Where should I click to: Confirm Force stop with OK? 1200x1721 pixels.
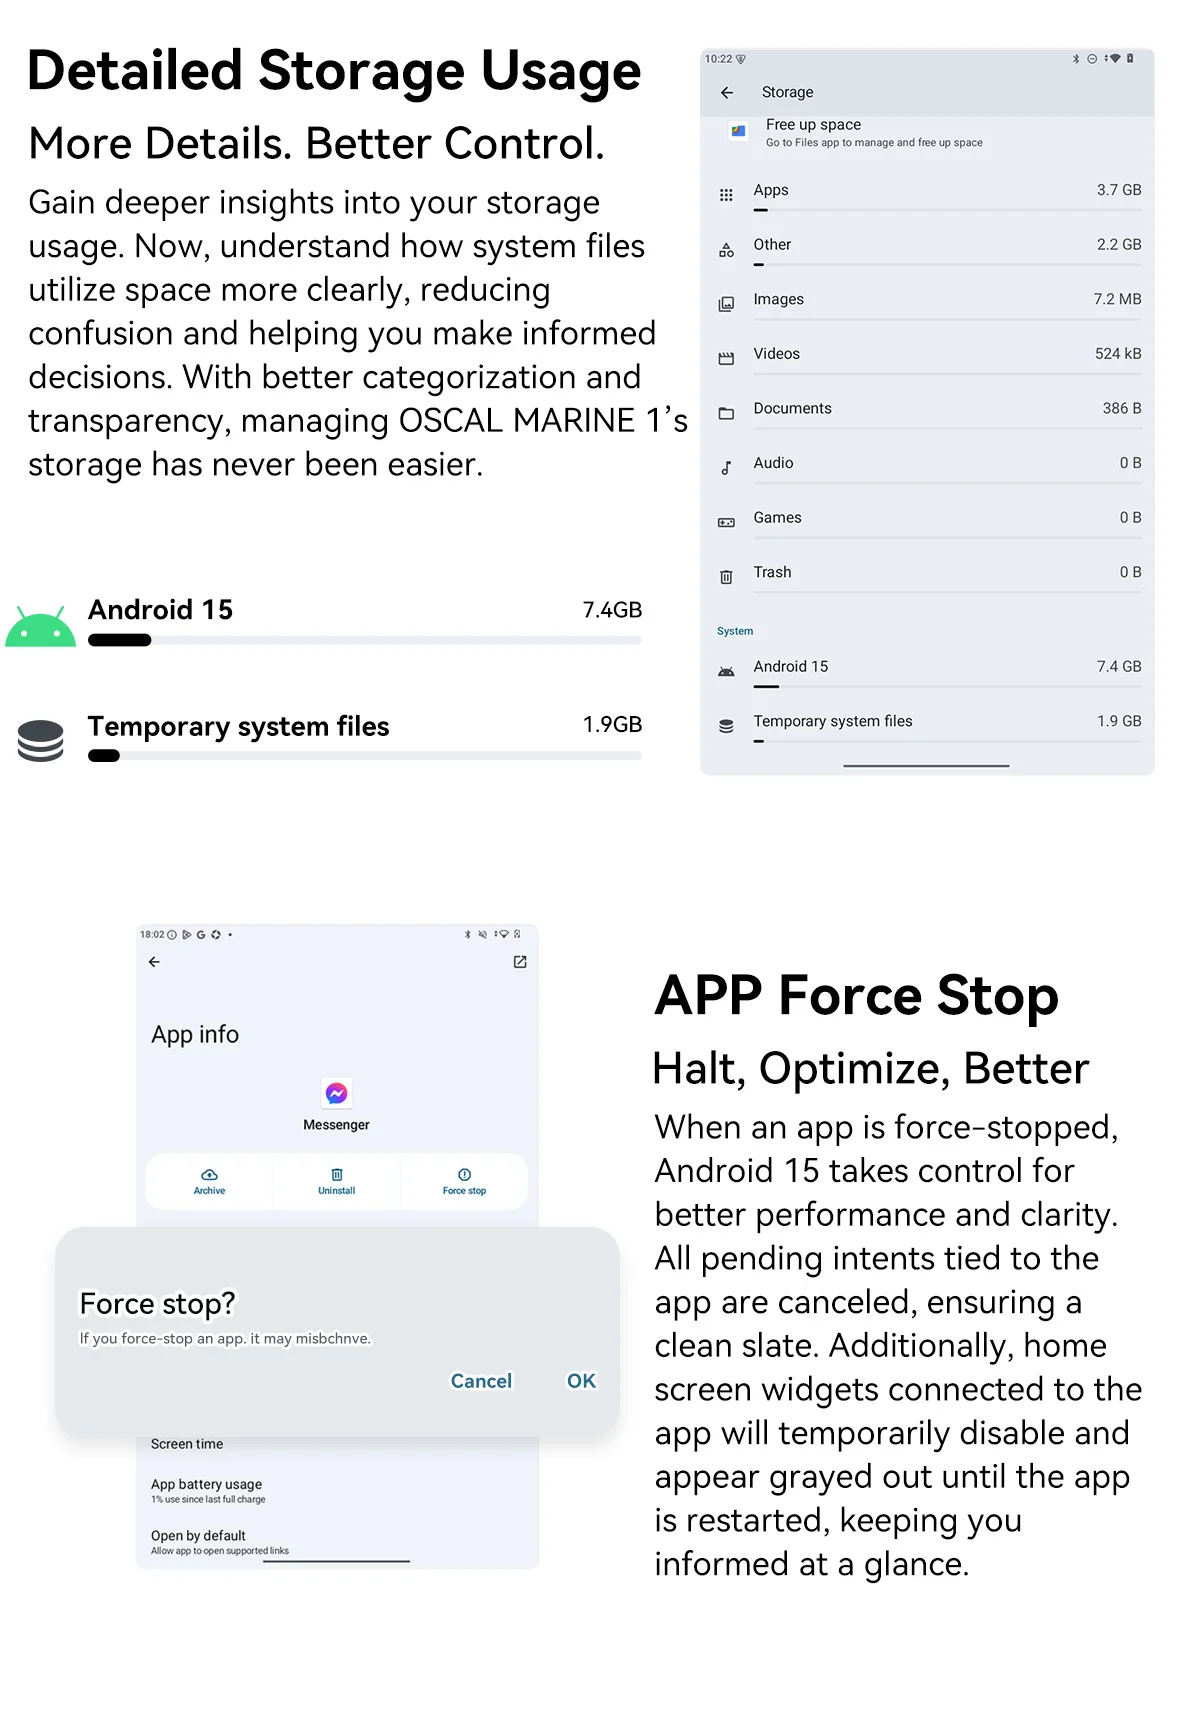coord(581,1381)
